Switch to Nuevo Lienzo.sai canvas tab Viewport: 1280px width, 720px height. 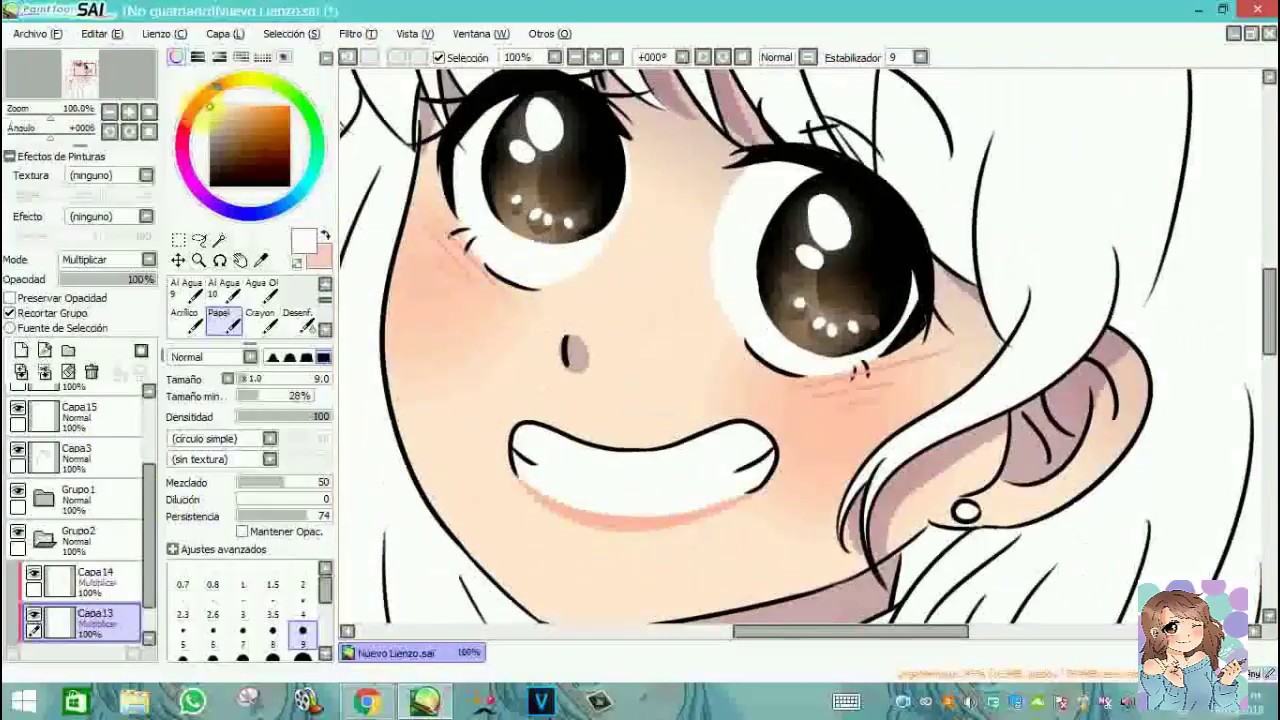click(x=412, y=653)
